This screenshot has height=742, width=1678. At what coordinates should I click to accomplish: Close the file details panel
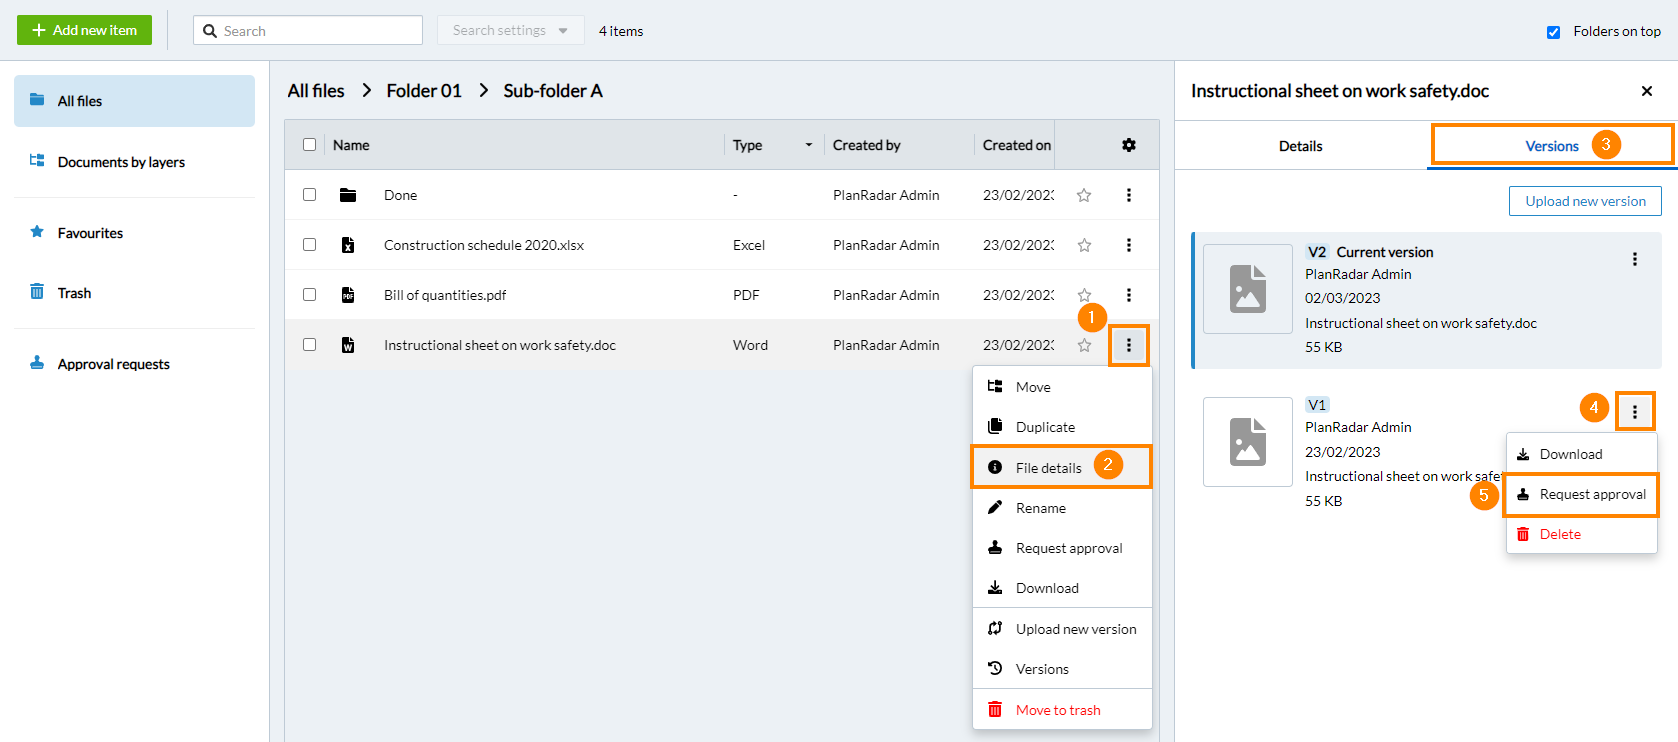click(x=1647, y=91)
